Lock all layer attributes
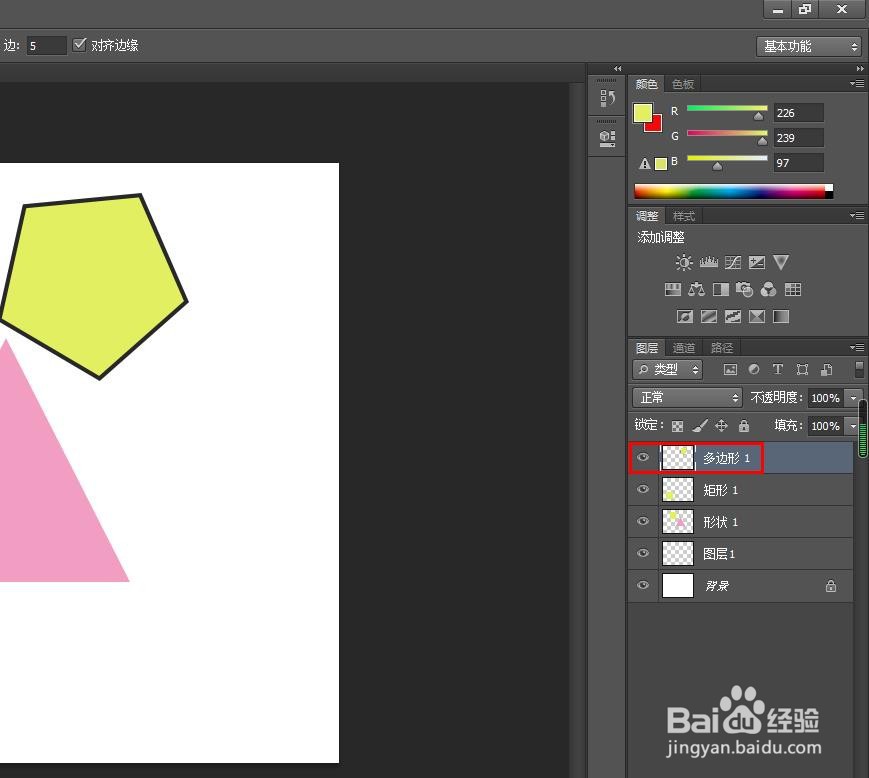Viewport: 869px width, 778px height. [x=744, y=426]
